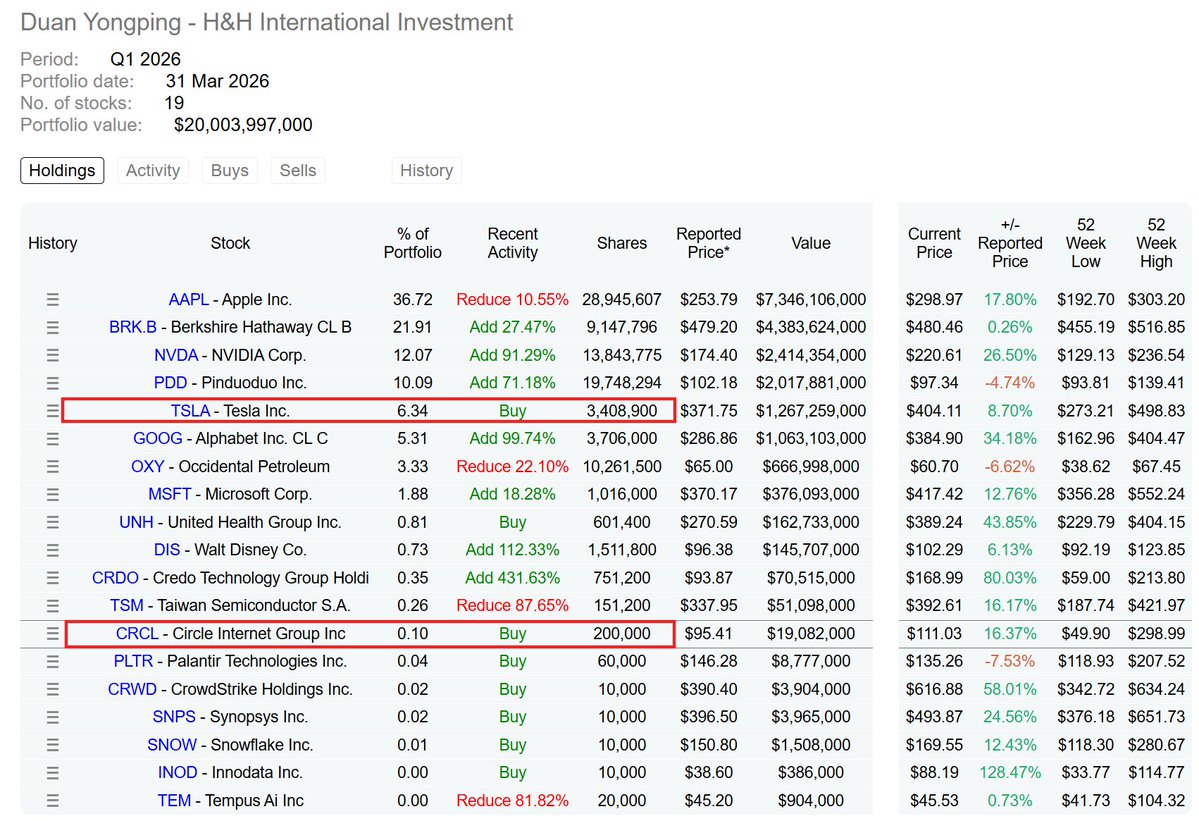
Task: Select the 'Recent Activity' column header
Action: click(512, 243)
